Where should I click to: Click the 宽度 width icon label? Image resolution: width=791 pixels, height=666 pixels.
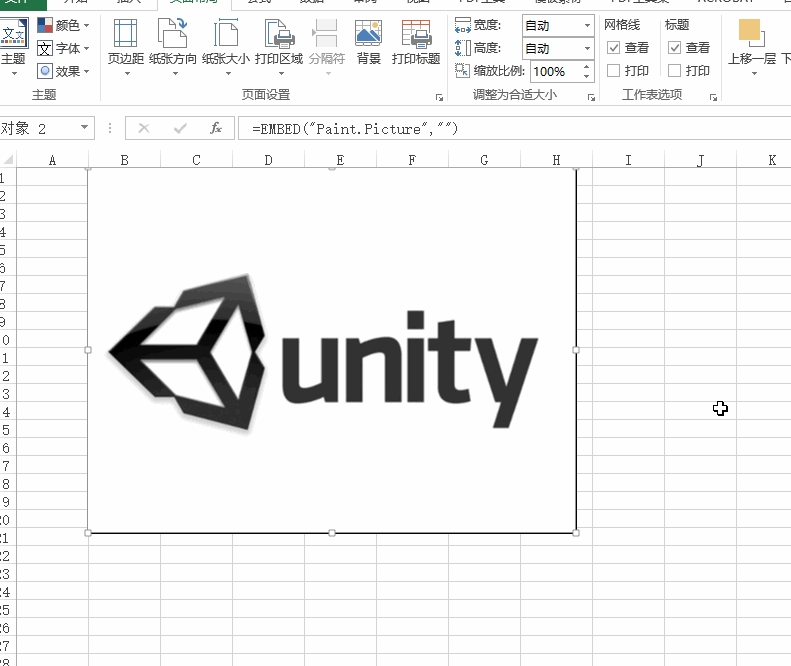coord(478,25)
